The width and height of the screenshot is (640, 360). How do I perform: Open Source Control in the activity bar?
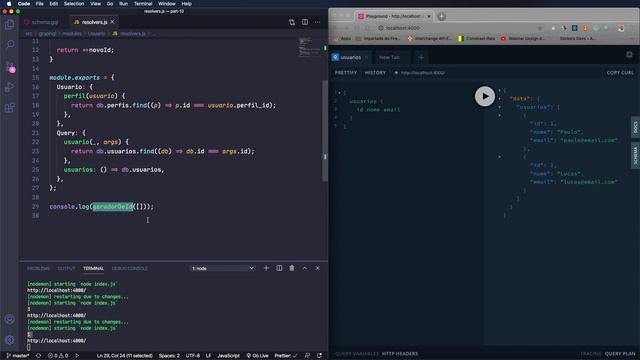coord(9,67)
